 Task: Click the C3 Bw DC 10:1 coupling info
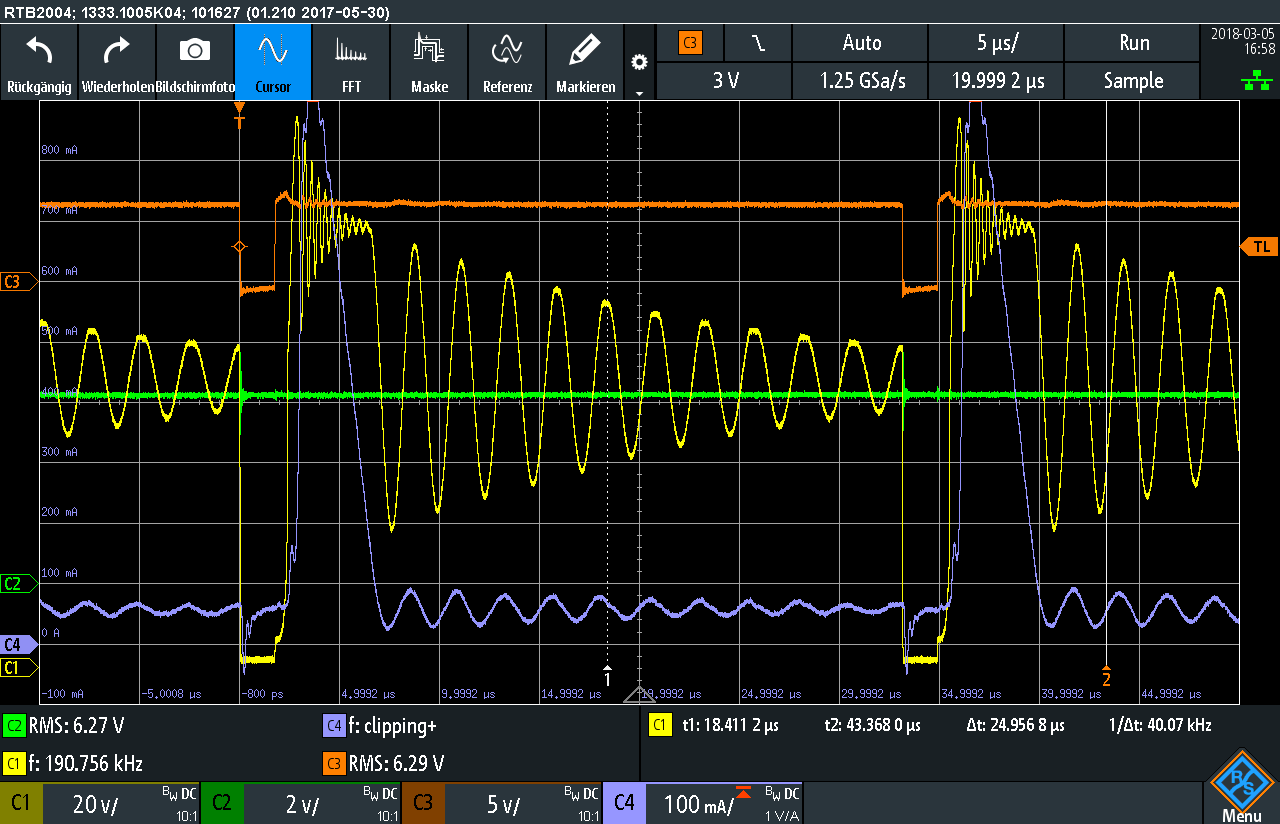coord(584,803)
